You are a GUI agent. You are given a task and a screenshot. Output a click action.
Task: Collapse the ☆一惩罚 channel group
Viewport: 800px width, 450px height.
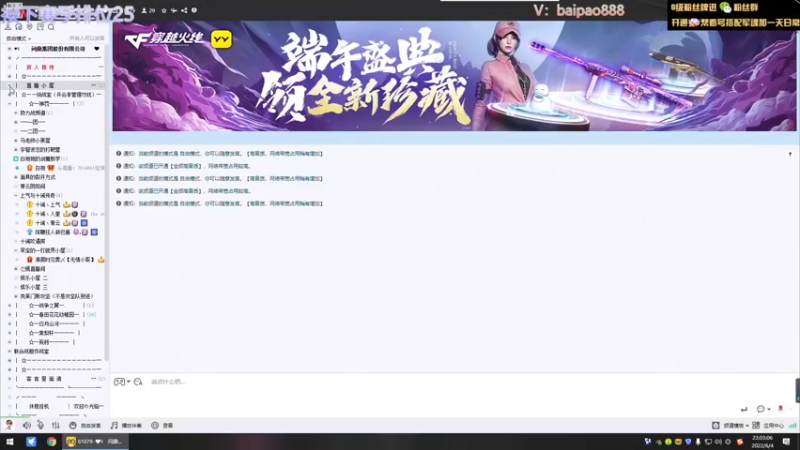[9, 104]
